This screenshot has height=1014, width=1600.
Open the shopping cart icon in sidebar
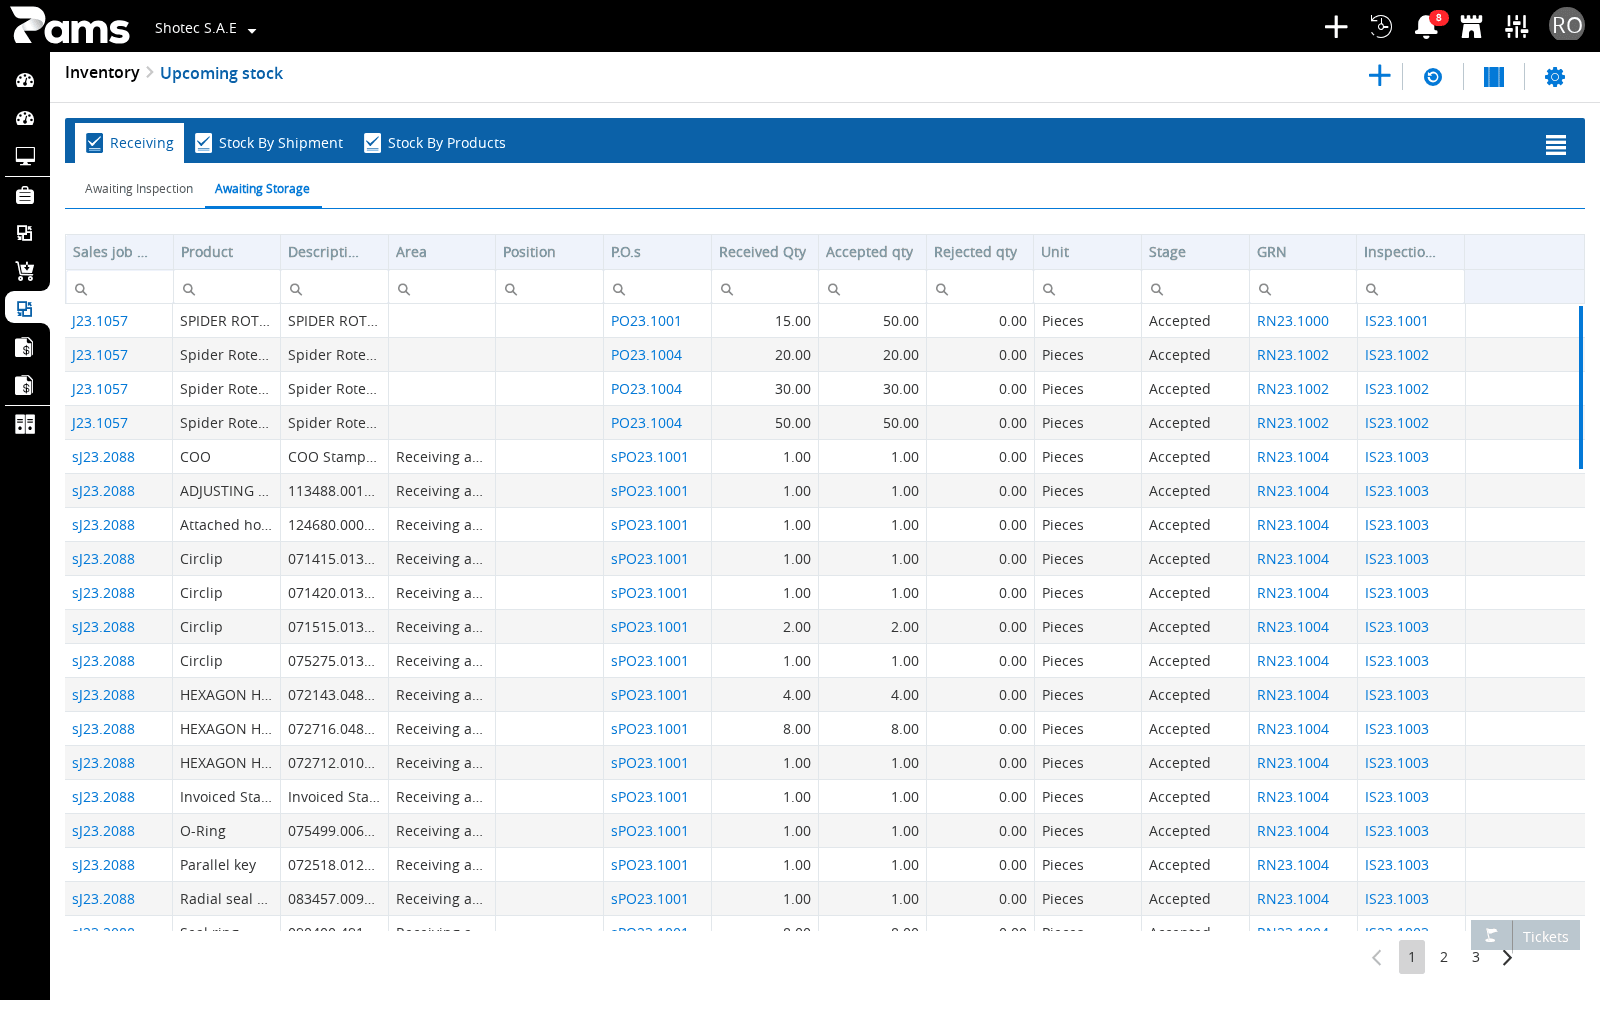(25, 271)
